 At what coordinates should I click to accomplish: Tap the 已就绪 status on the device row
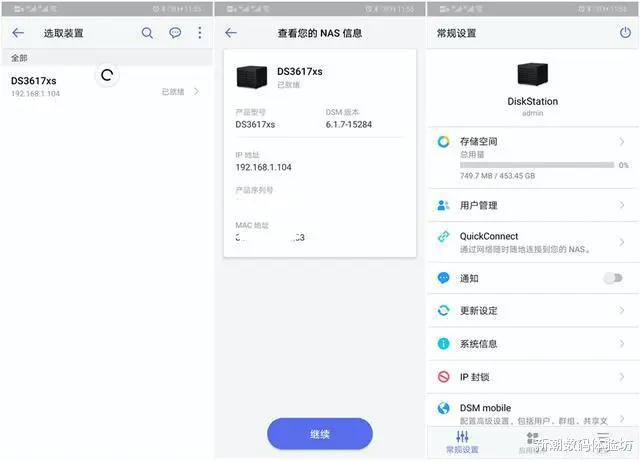point(173,91)
